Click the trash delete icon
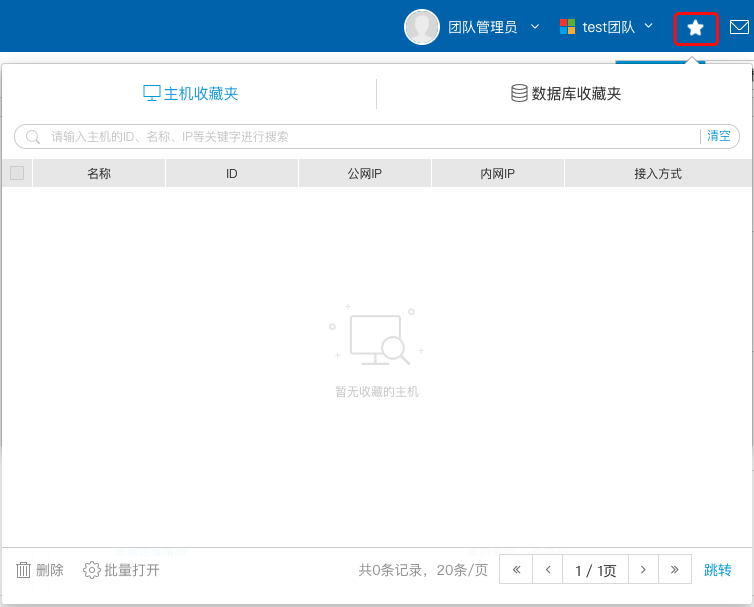This screenshot has width=754, height=607. (x=24, y=570)
